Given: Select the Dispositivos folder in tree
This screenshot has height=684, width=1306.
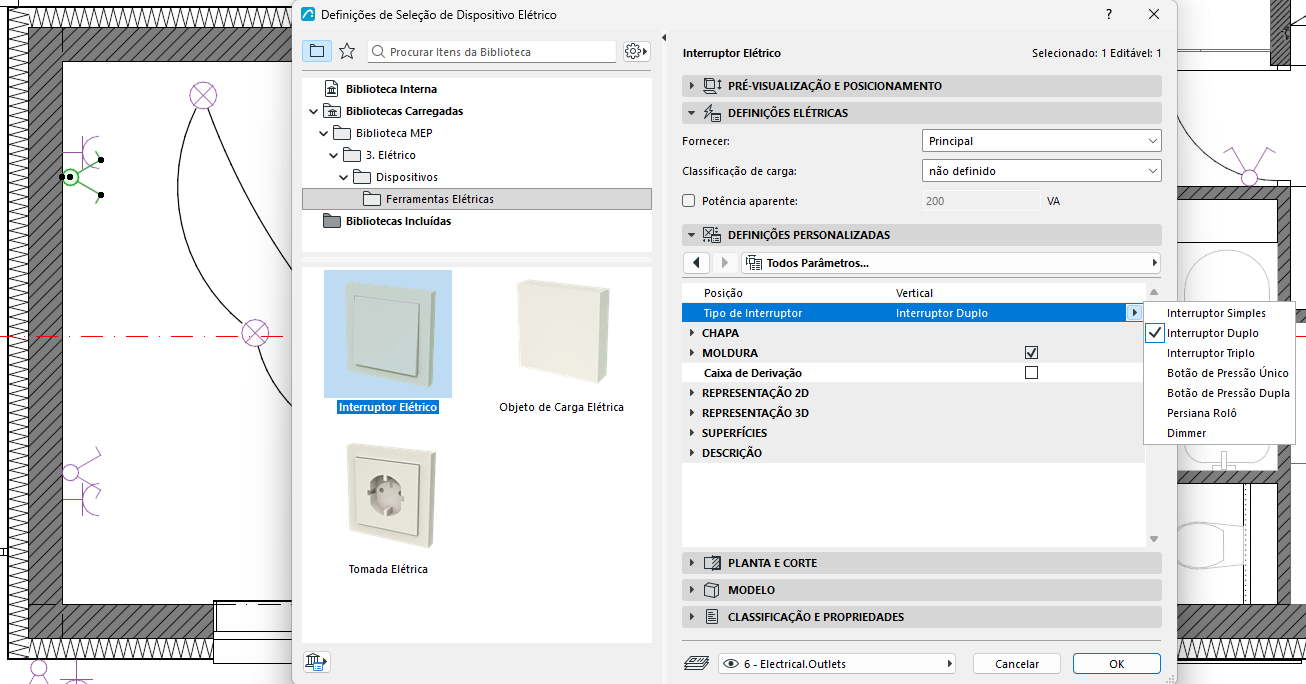Looking at the screenshot, I should coord(406,177).
